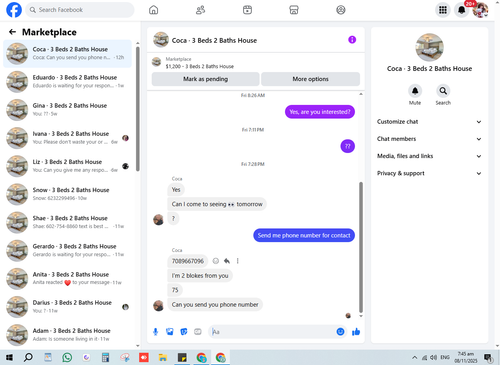Click the Facebook logo
The image size is (500, 365).
pos(14,10)
